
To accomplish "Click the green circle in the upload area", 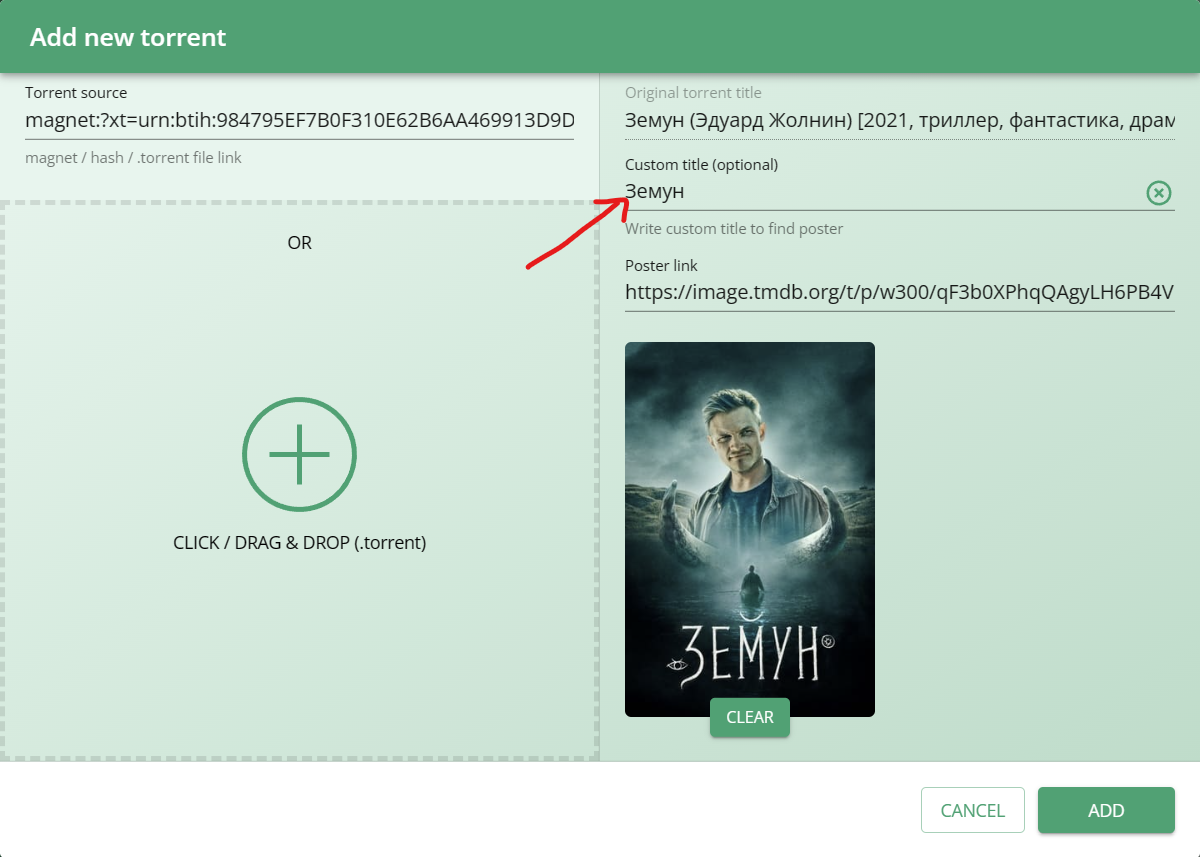I will point(299,454).
